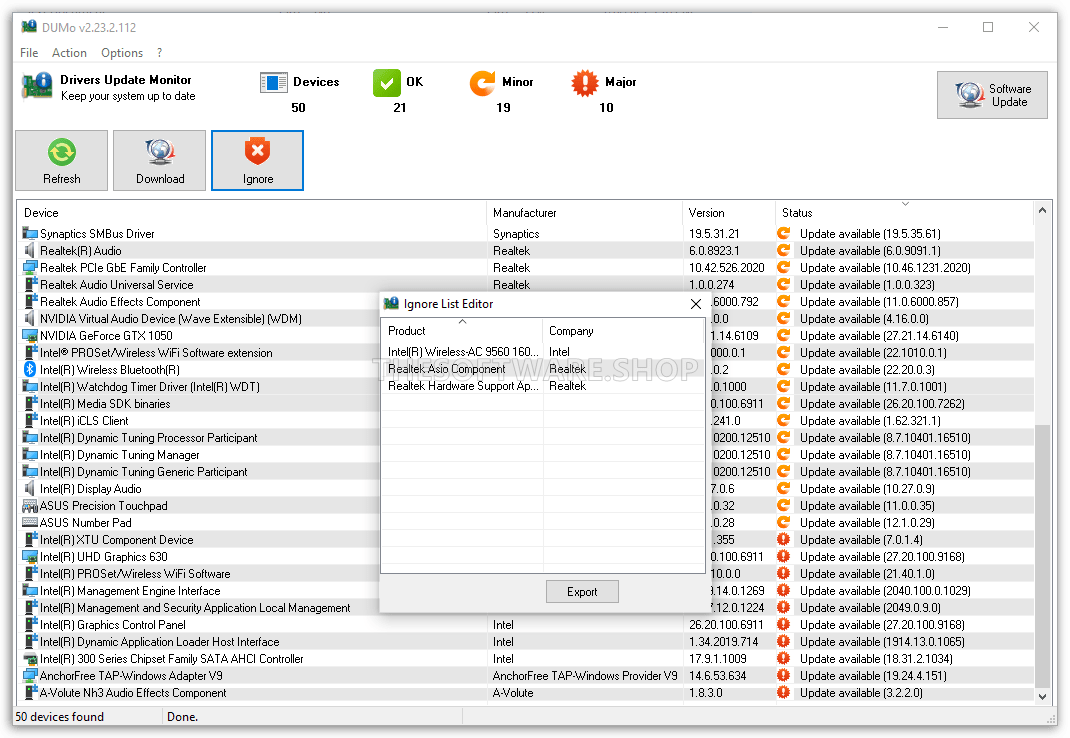1070x738 pixels.
Task: Click the Intel(R) Display Audio speaker icon
Action: [x=30, y=489]
